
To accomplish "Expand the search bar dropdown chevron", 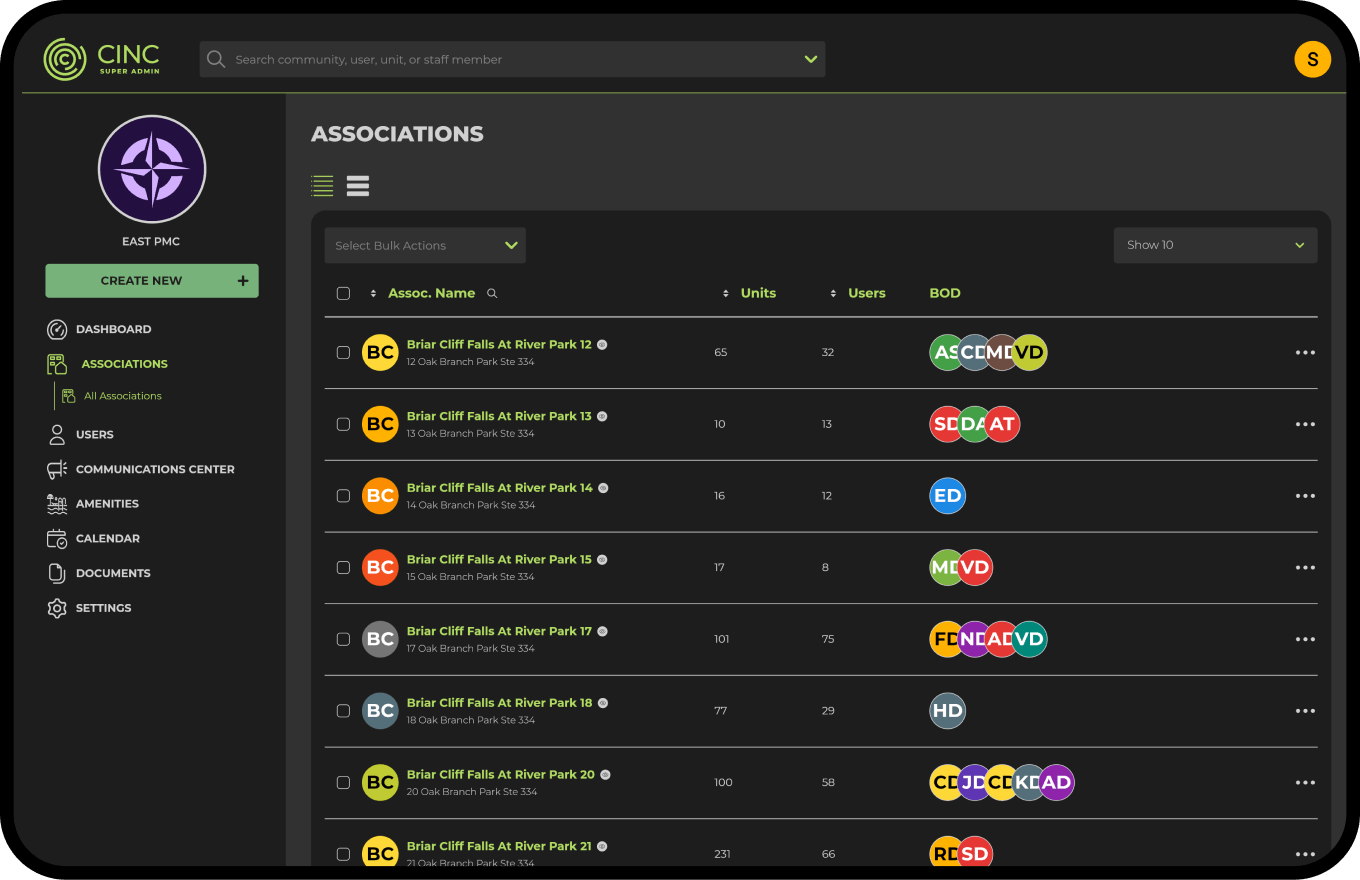I will tap(811, 59).
